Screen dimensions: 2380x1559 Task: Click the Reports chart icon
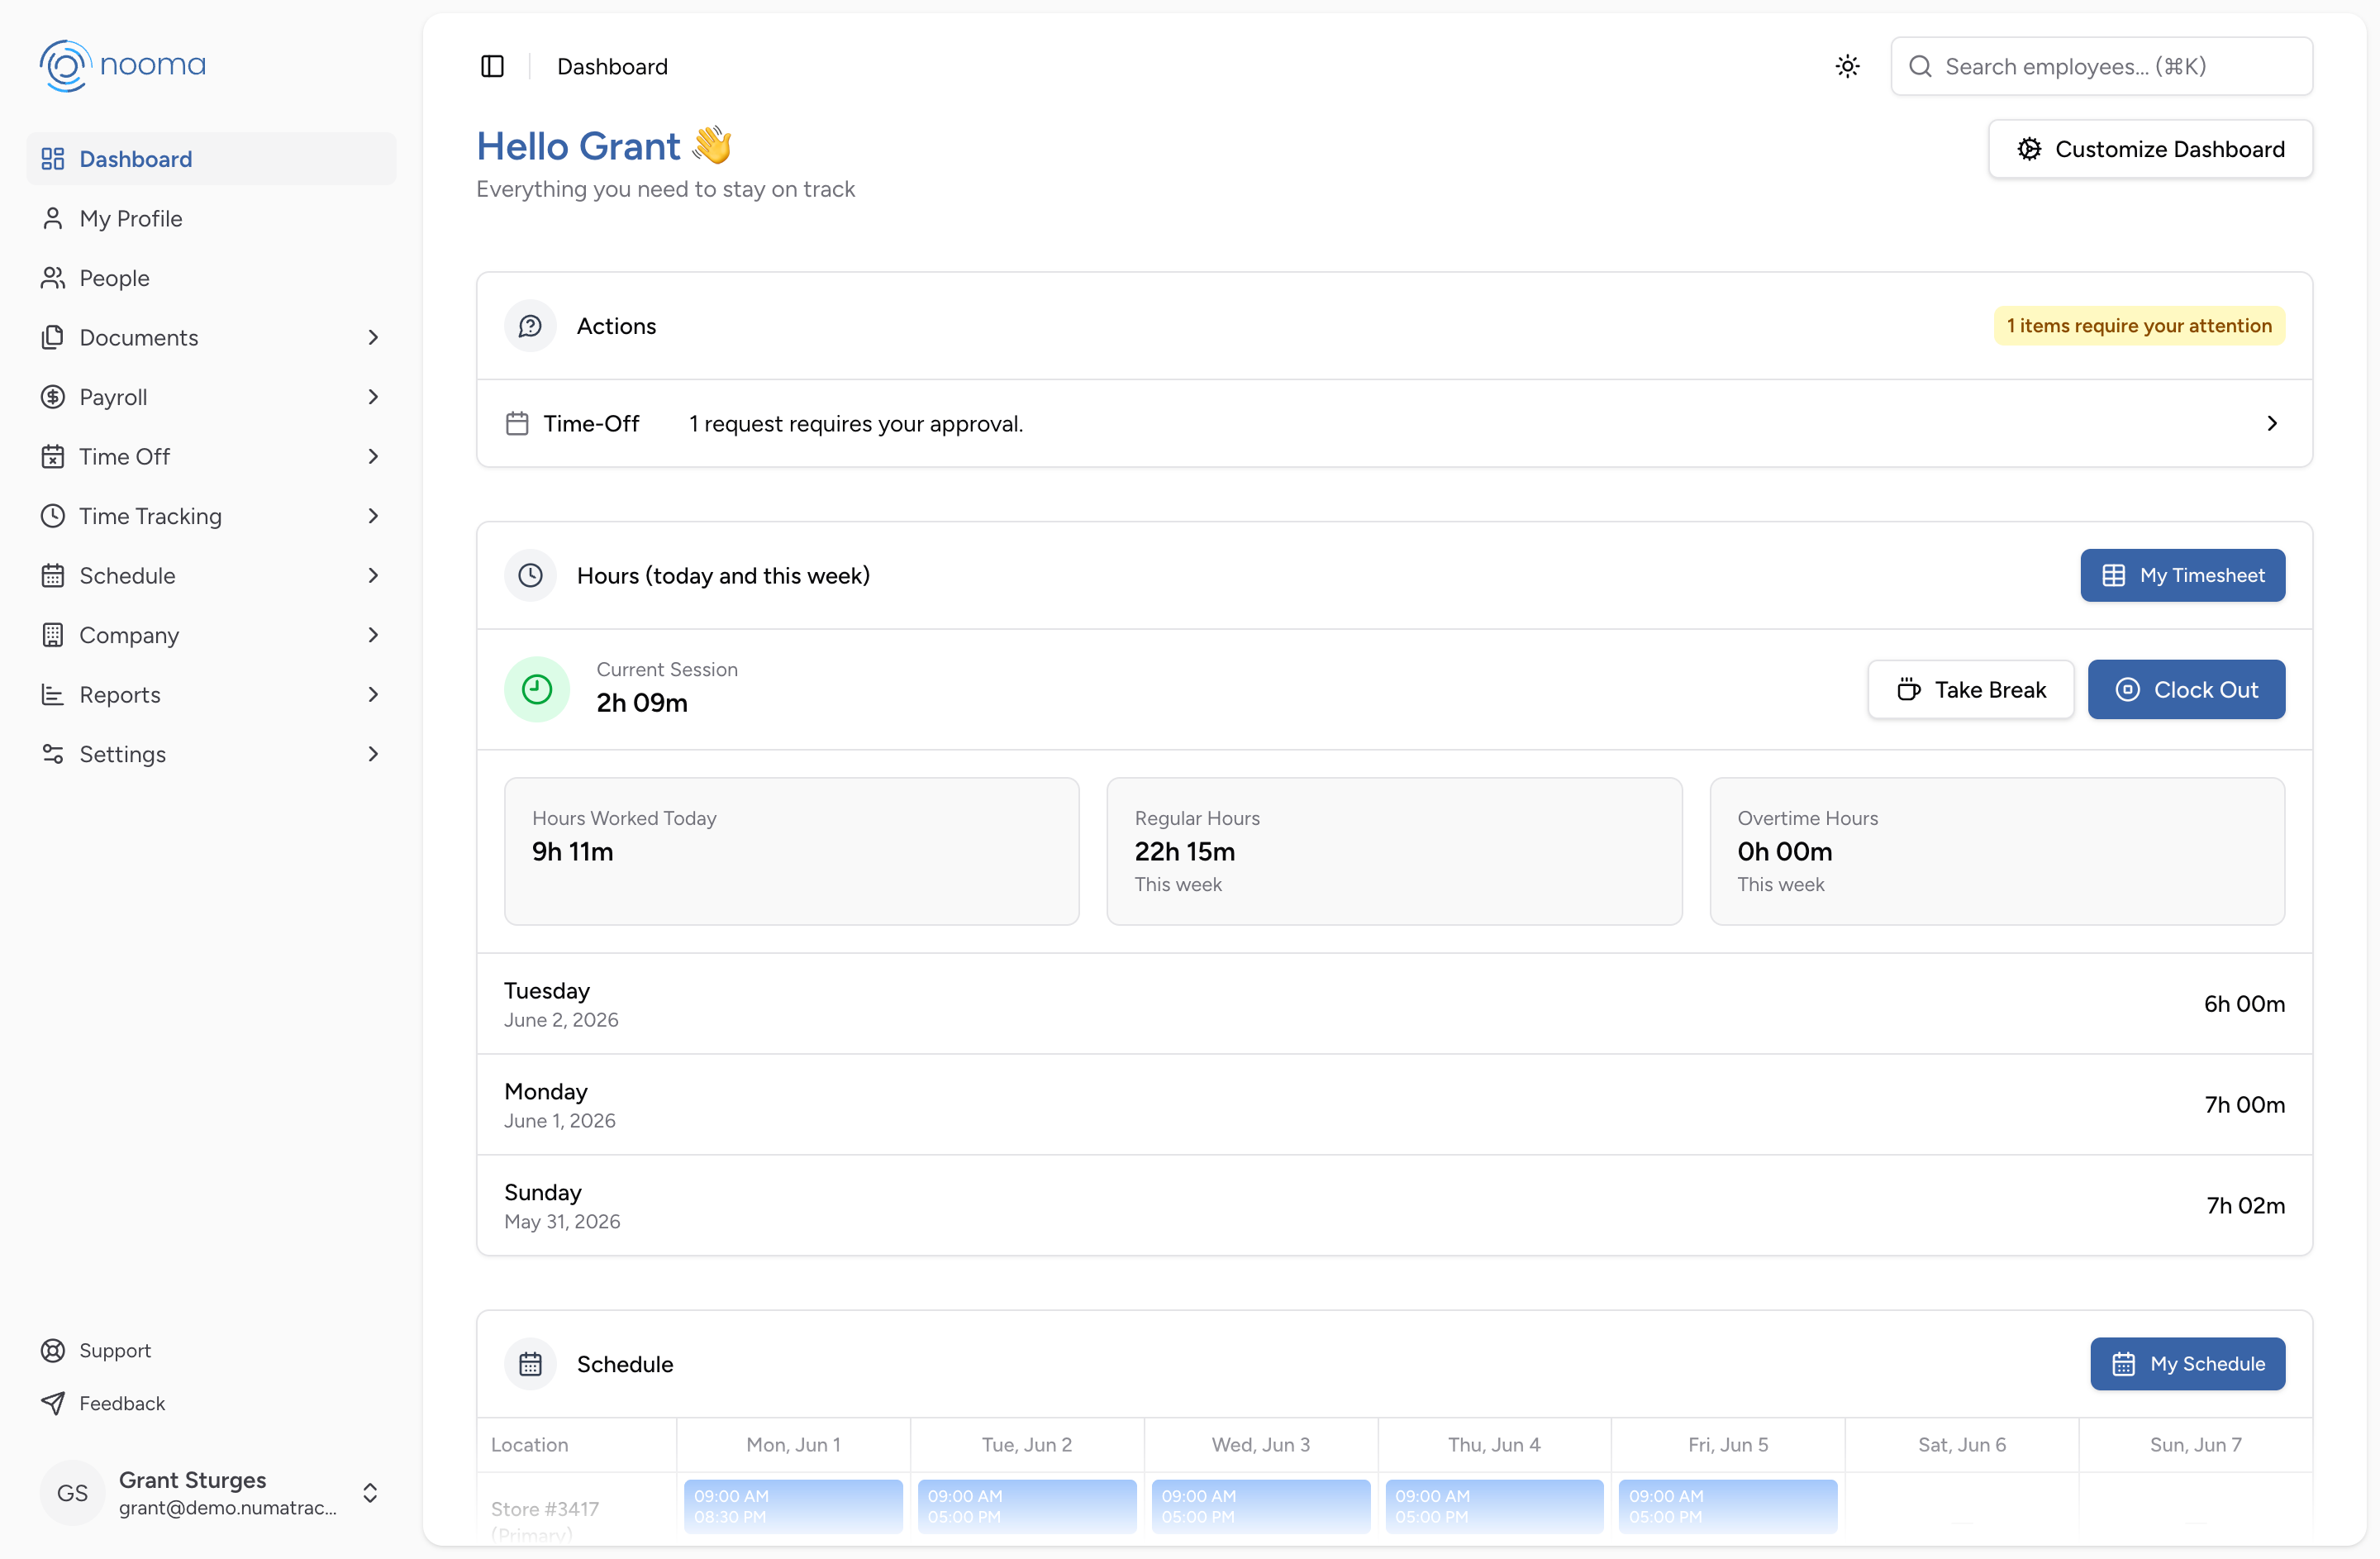point(53,694)
